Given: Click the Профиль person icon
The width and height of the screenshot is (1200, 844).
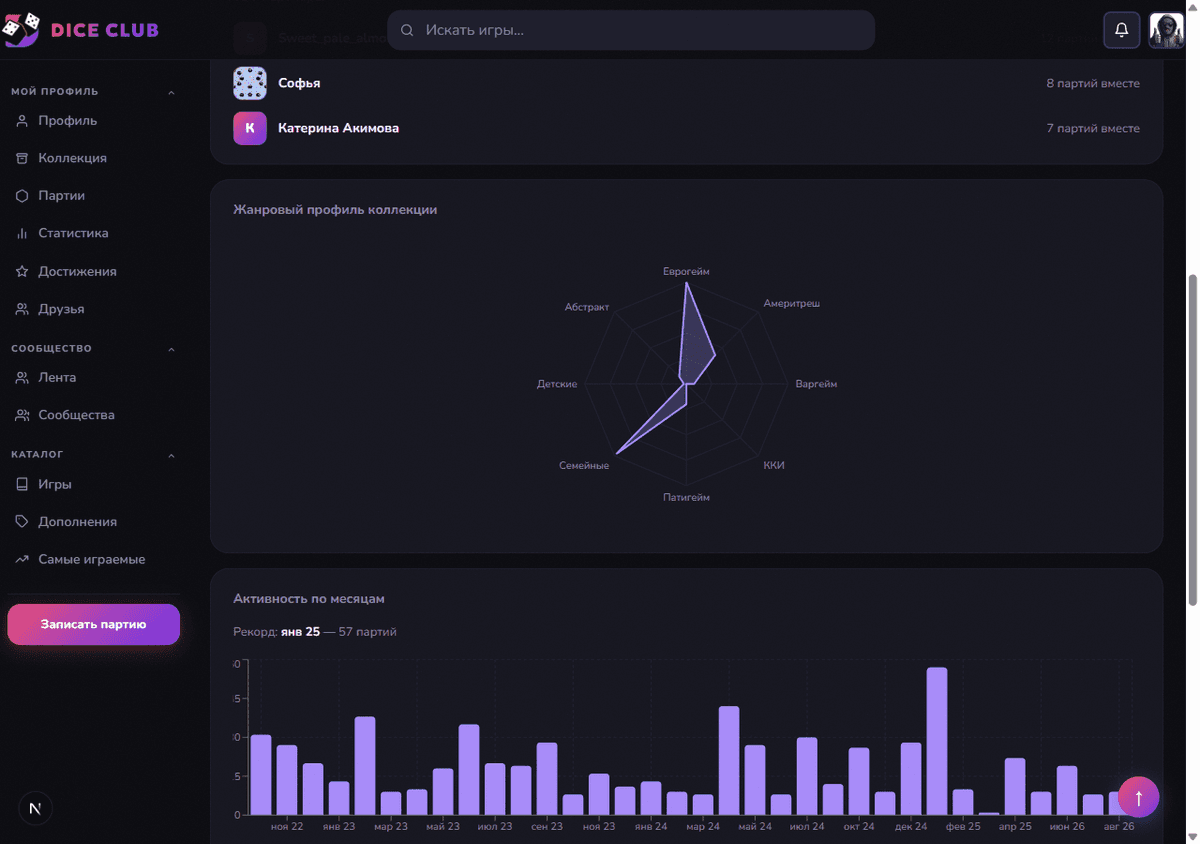Looking at the screenshot, I should [22, 121].
